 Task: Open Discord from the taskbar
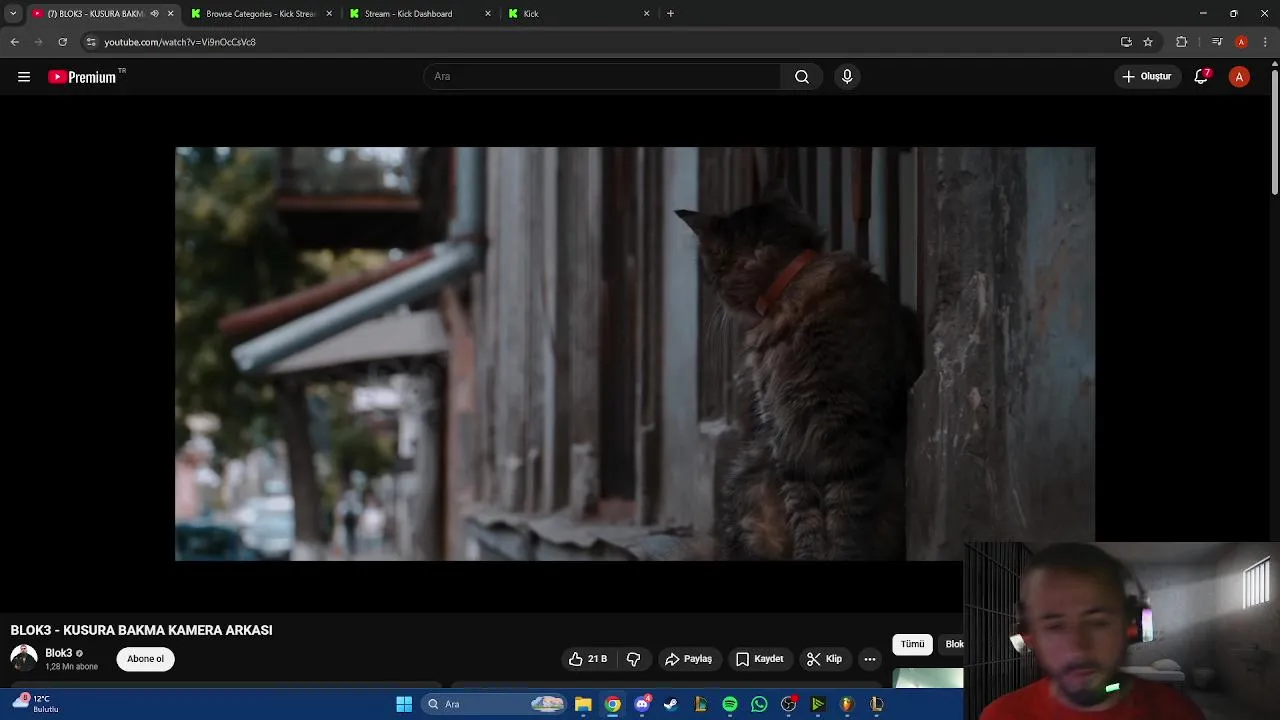pyautogui.click(x=642, y=704)
